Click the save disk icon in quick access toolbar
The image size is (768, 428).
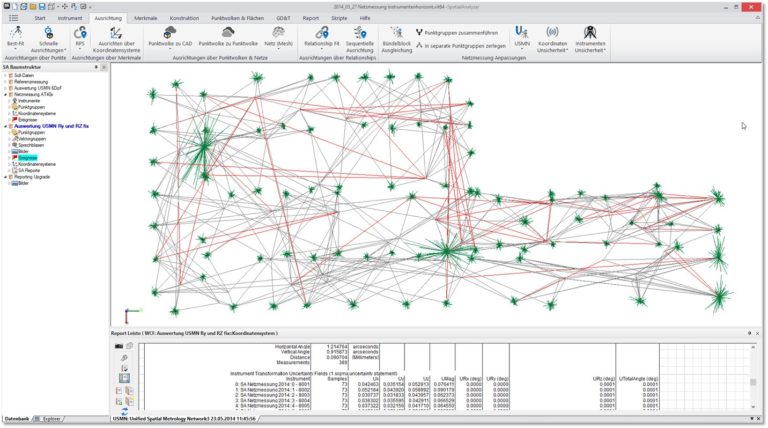[x=42, y=7]
